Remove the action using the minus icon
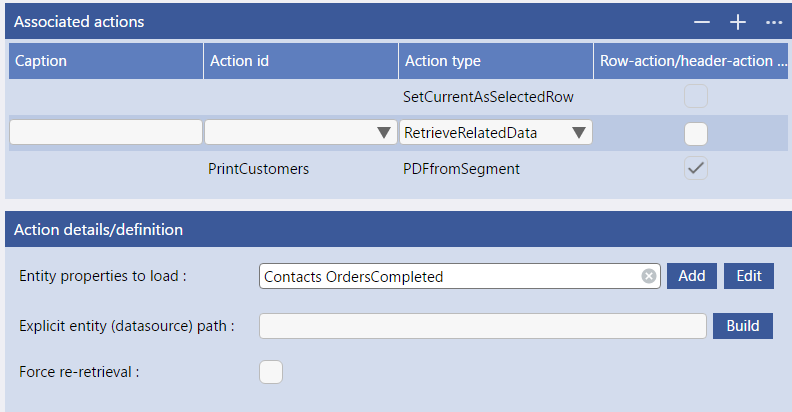 (x=702, y=22)
